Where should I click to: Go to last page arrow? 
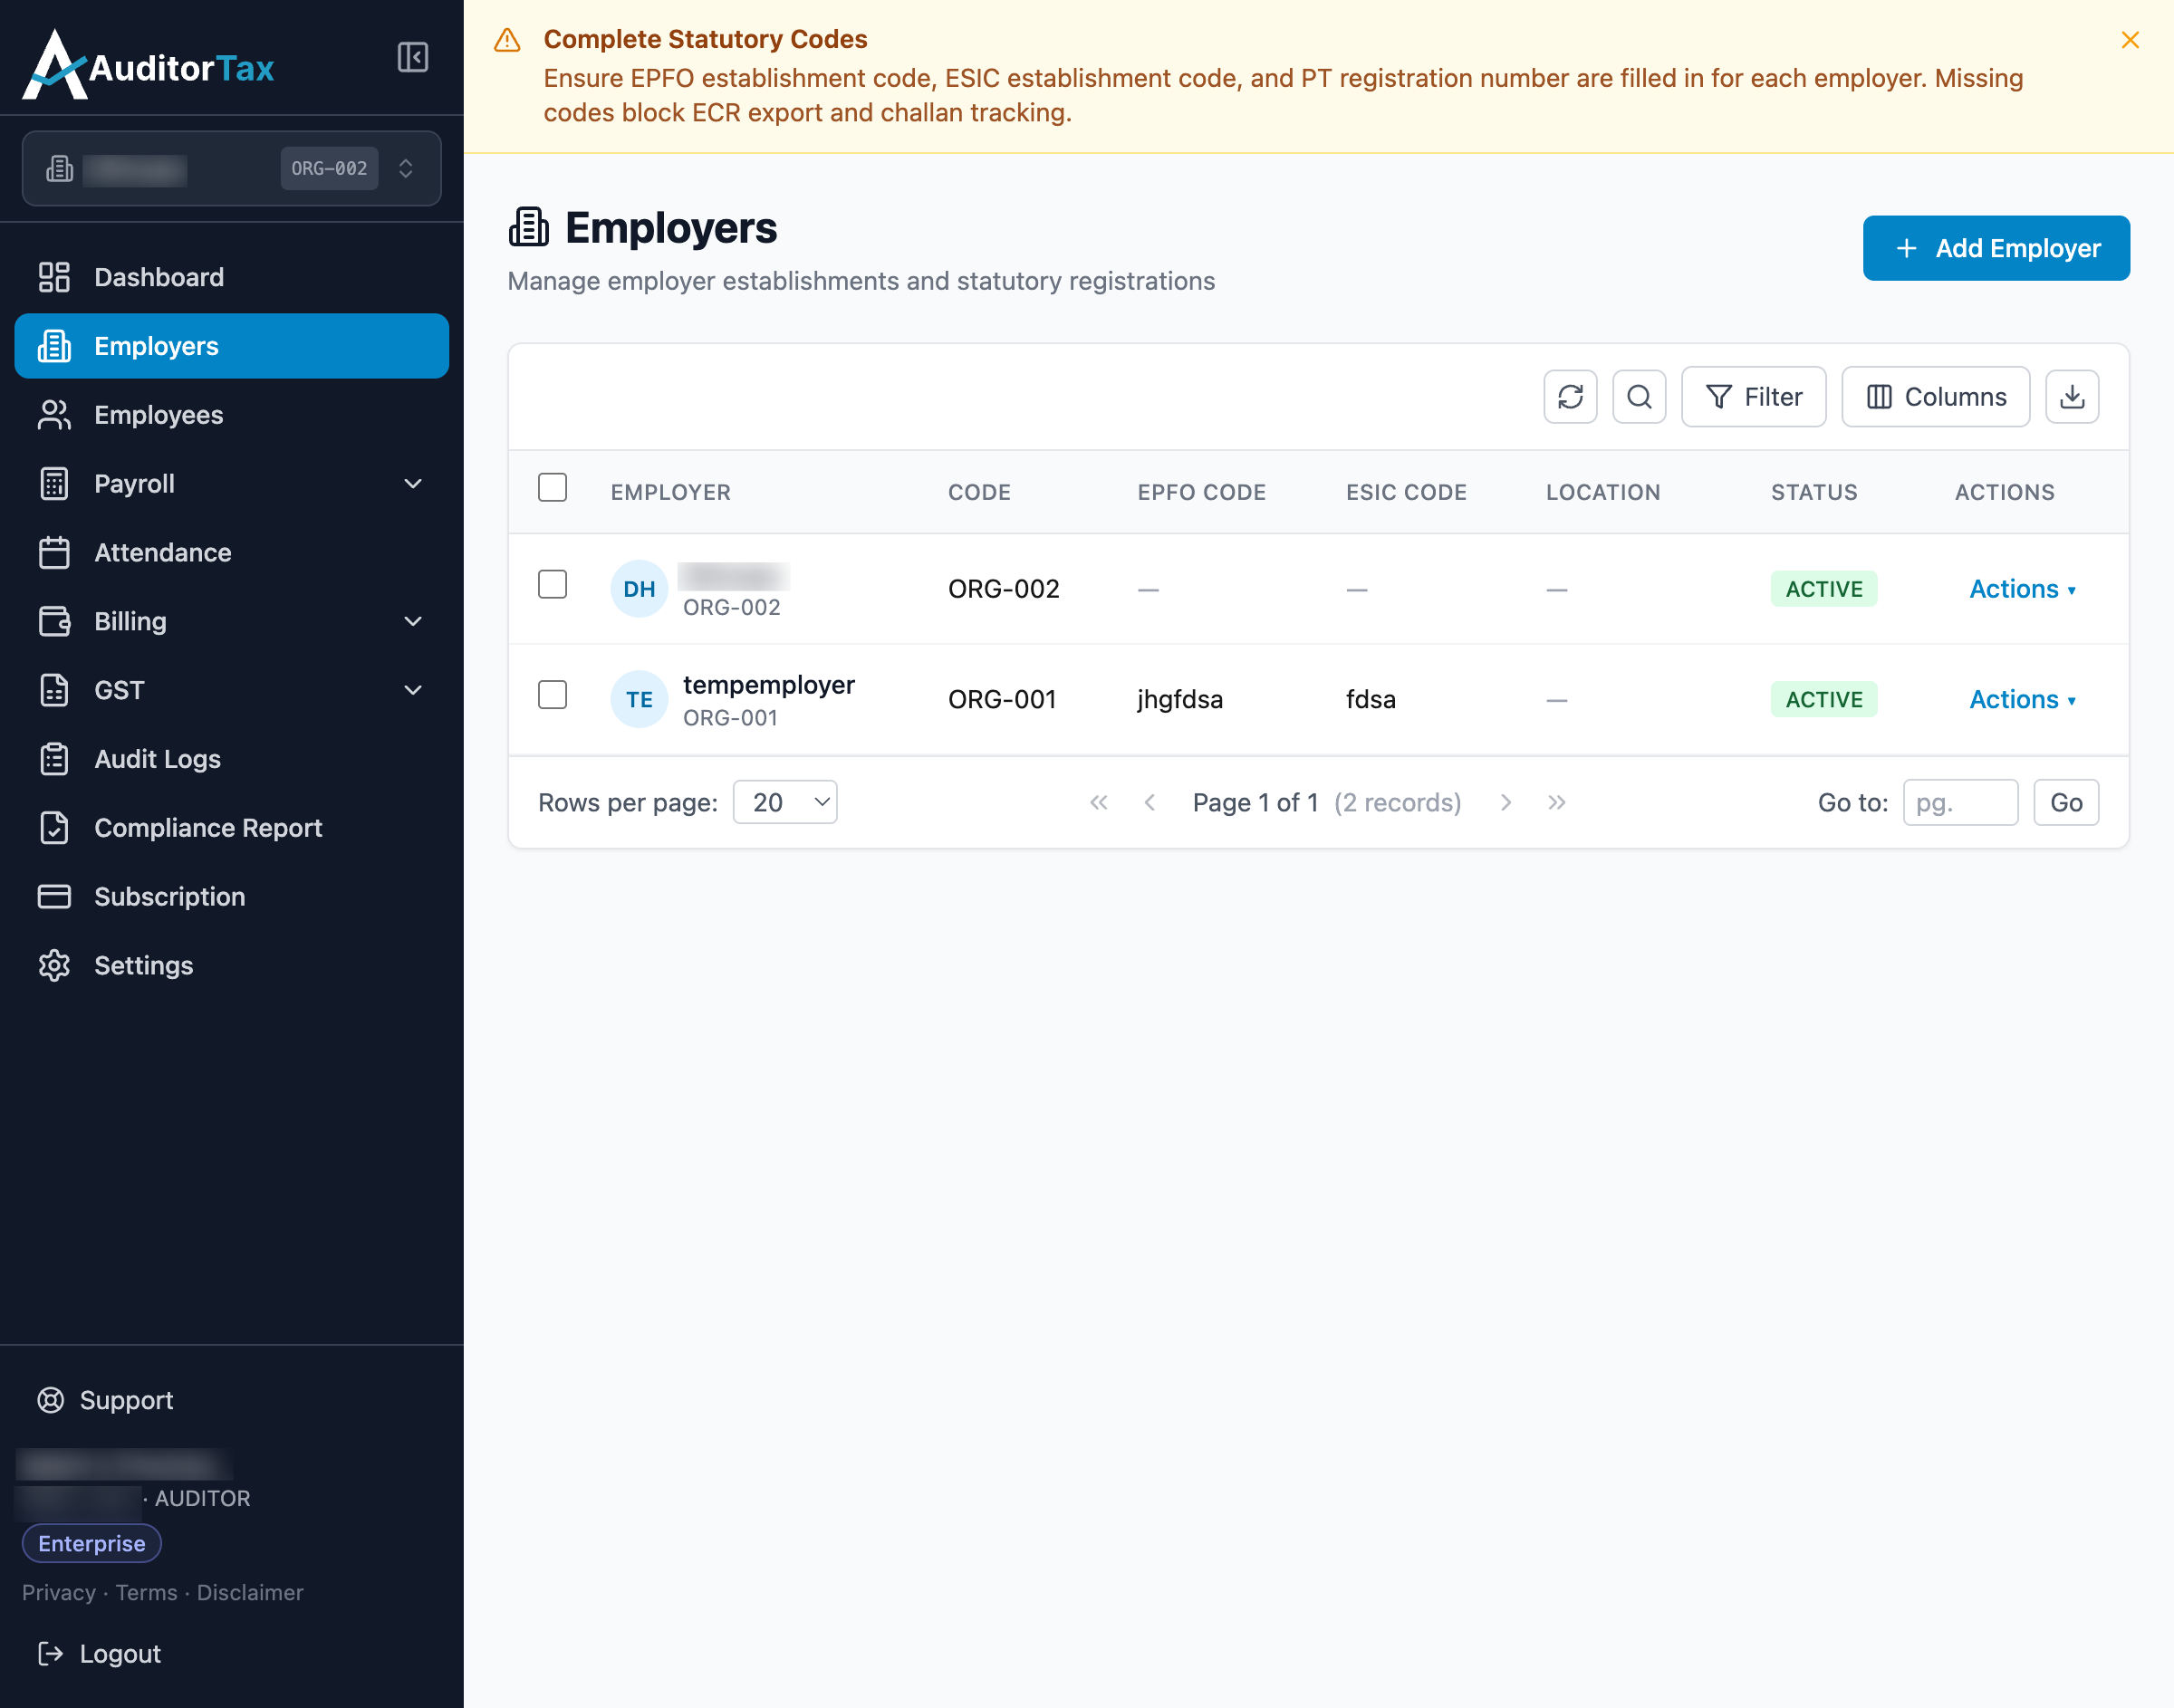click(x=1557, y=802)
